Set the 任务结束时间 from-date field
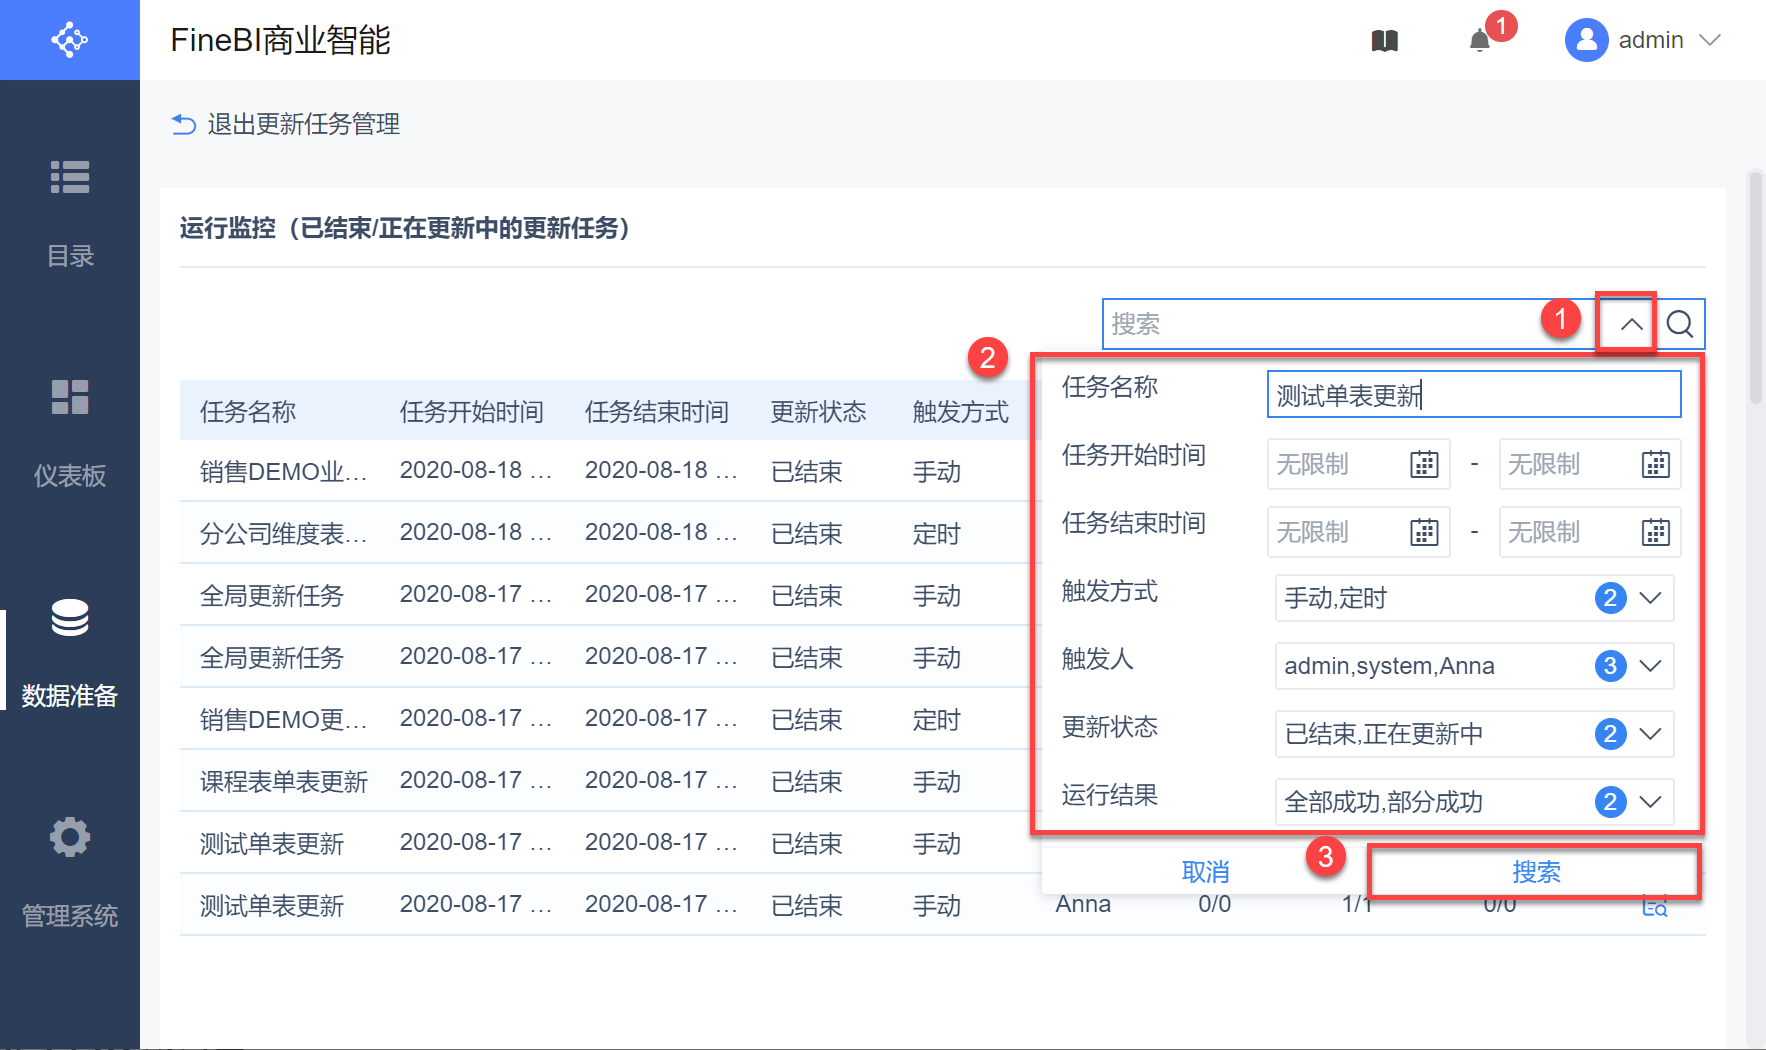Viewport: 1766px width, 1050px height. (x=1359, y=532)
